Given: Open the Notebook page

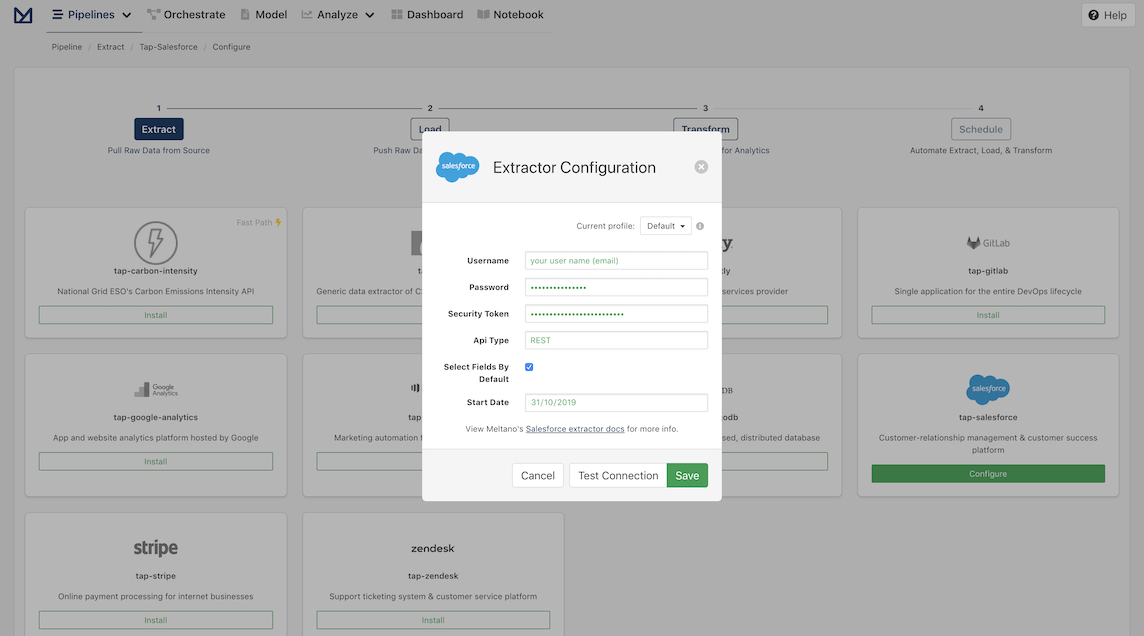Looking at the screenshot, I should coord(510,15).
